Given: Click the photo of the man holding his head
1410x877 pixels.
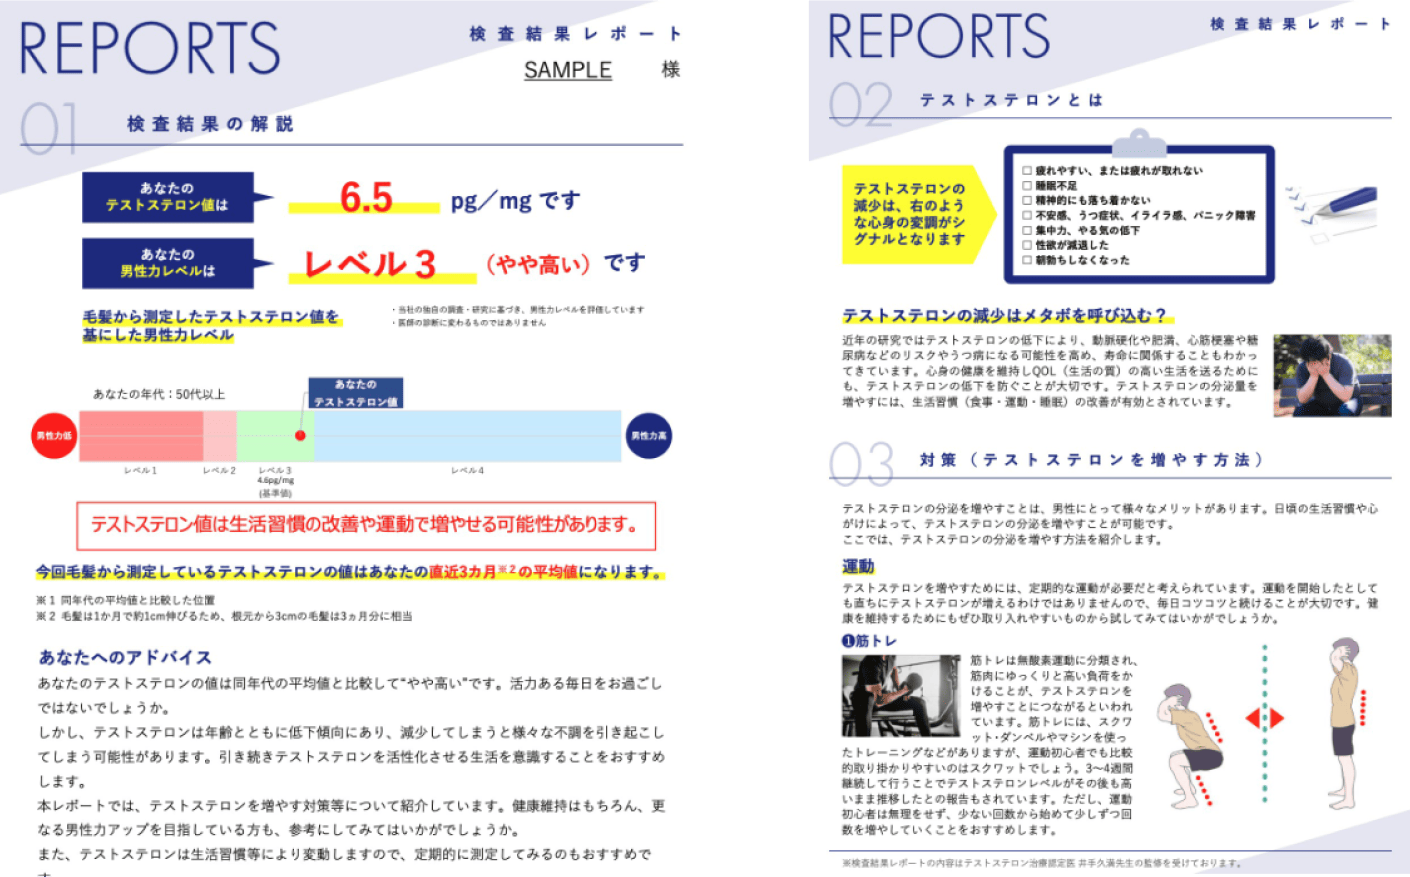Looking at the screenshot, I should 1332,375.
